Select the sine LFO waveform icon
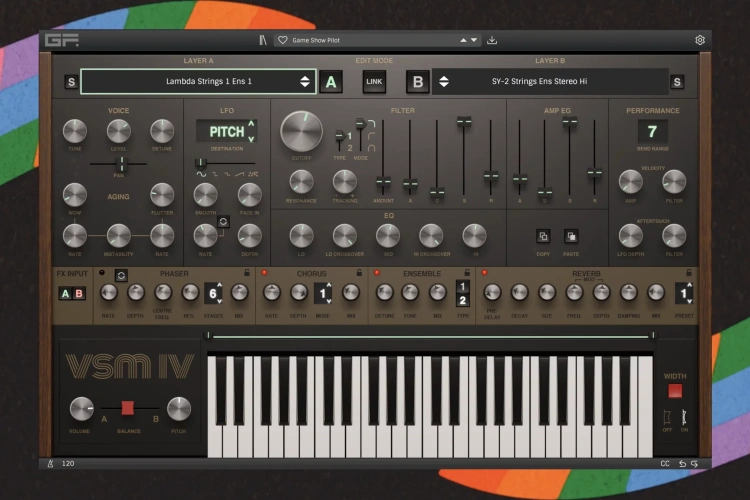The image size is (750, 500). [x=201, y=174]
